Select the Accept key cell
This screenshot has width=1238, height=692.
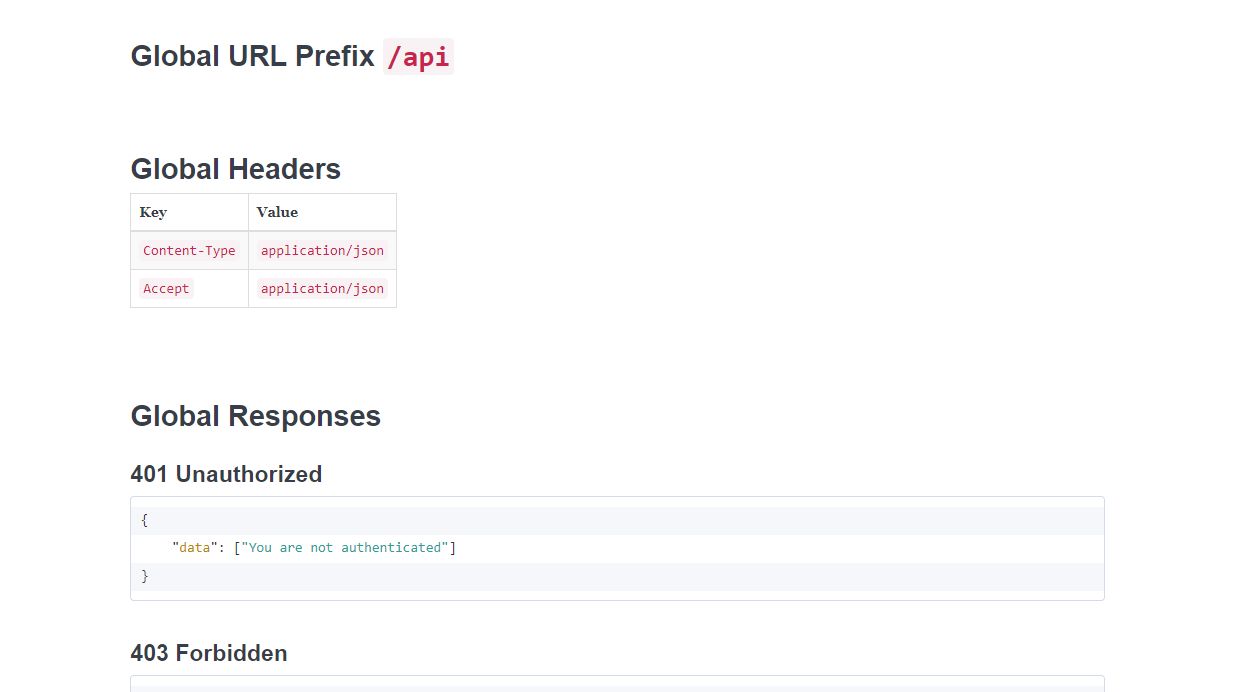pos(166,289)
